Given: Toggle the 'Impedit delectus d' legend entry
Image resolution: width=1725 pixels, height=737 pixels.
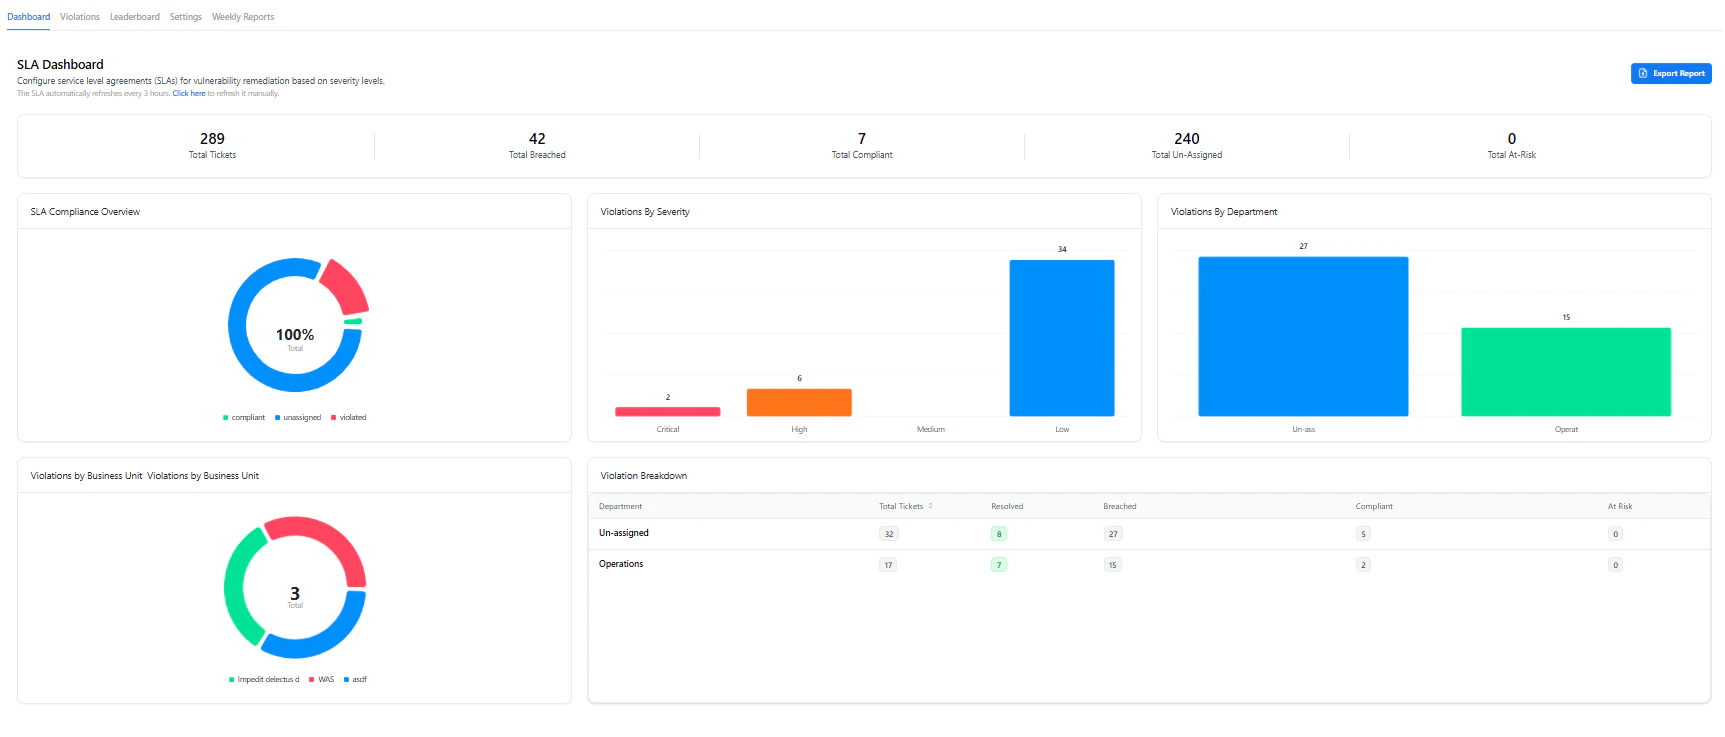Looking at the screenshot, I should pyautogui.click(x=264, y=679).
